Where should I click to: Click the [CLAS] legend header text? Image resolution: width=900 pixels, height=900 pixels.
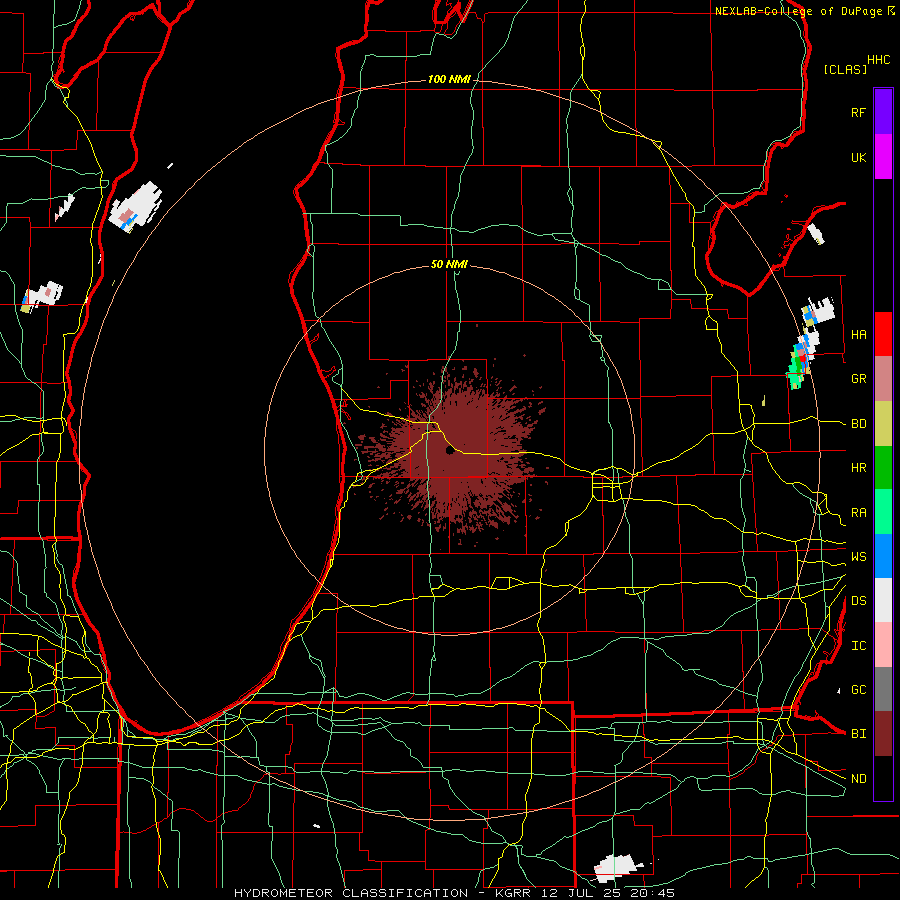(845, 69)
